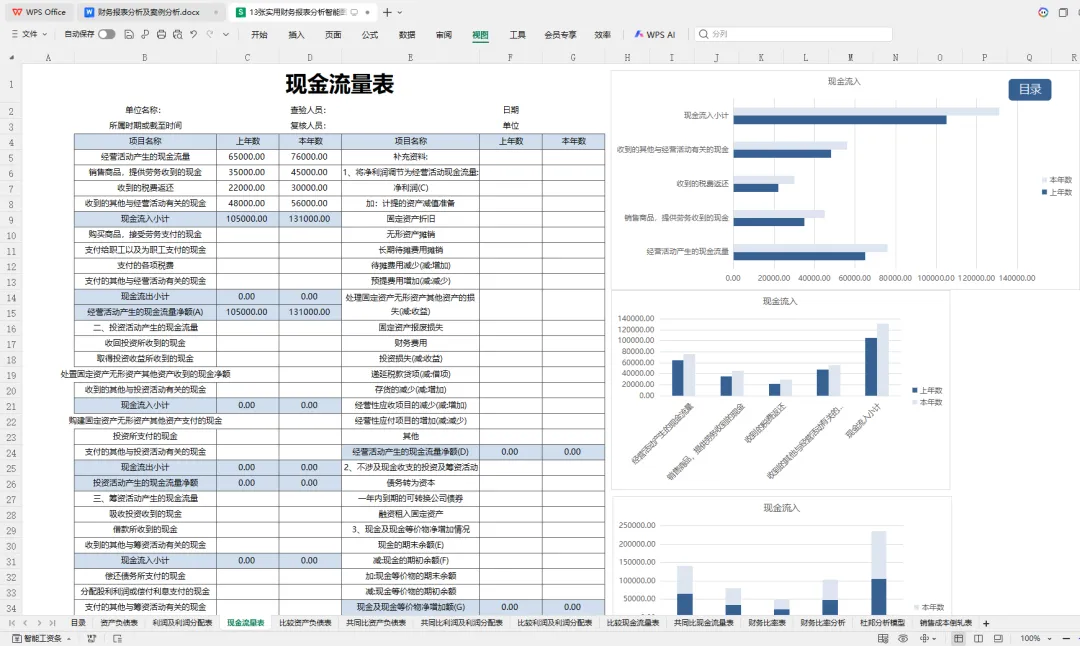This screenshot has height=646, width=1080.
Task: Switch to the 资产负债表 sheet tab
Action: coord(119,623)
